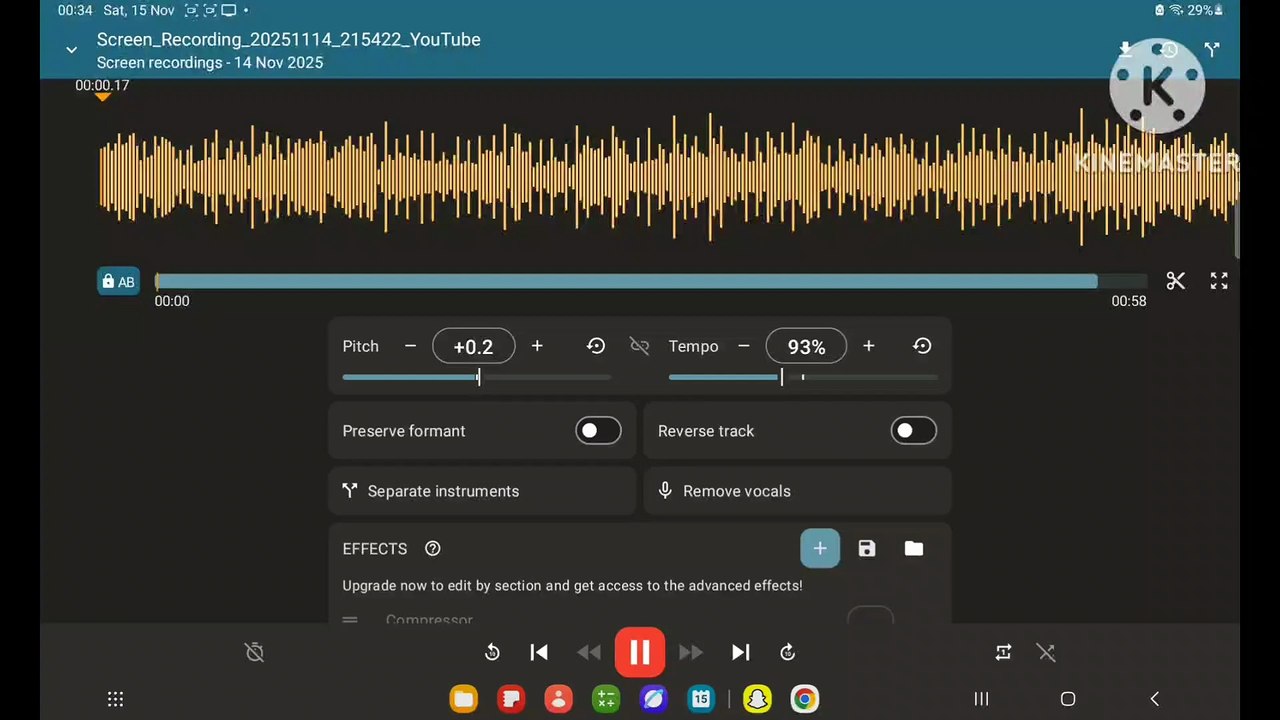Decrease tempo with the minus button
The height and width of the screenshot is (720, 1280).
pos(744,346)
